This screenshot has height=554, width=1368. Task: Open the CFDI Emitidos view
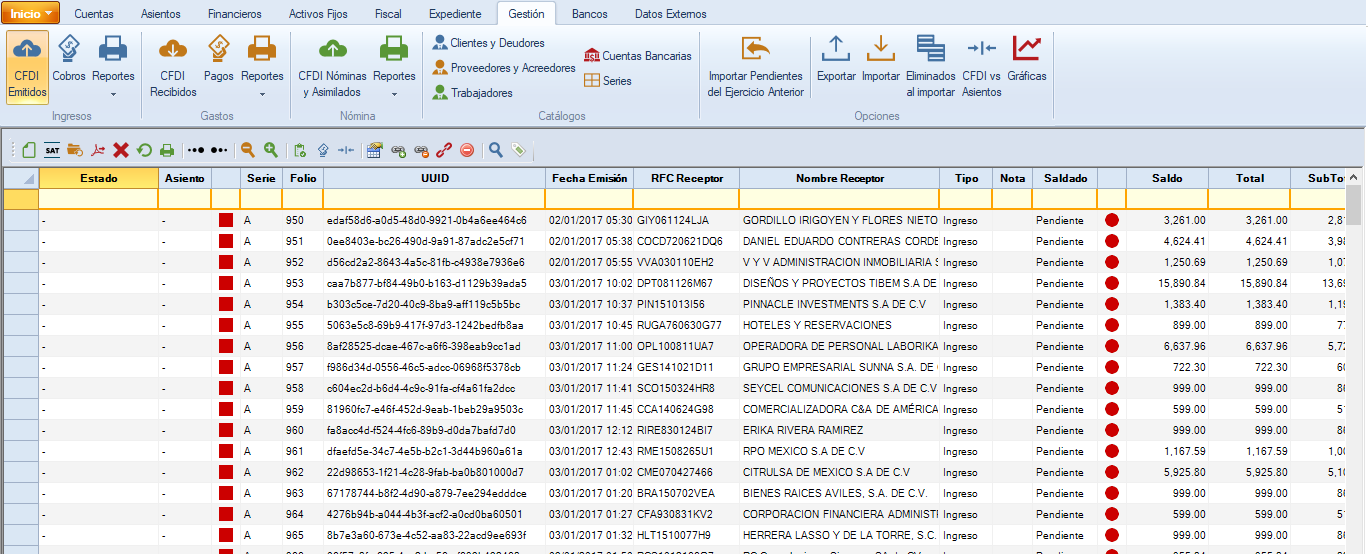pos(28,67)
